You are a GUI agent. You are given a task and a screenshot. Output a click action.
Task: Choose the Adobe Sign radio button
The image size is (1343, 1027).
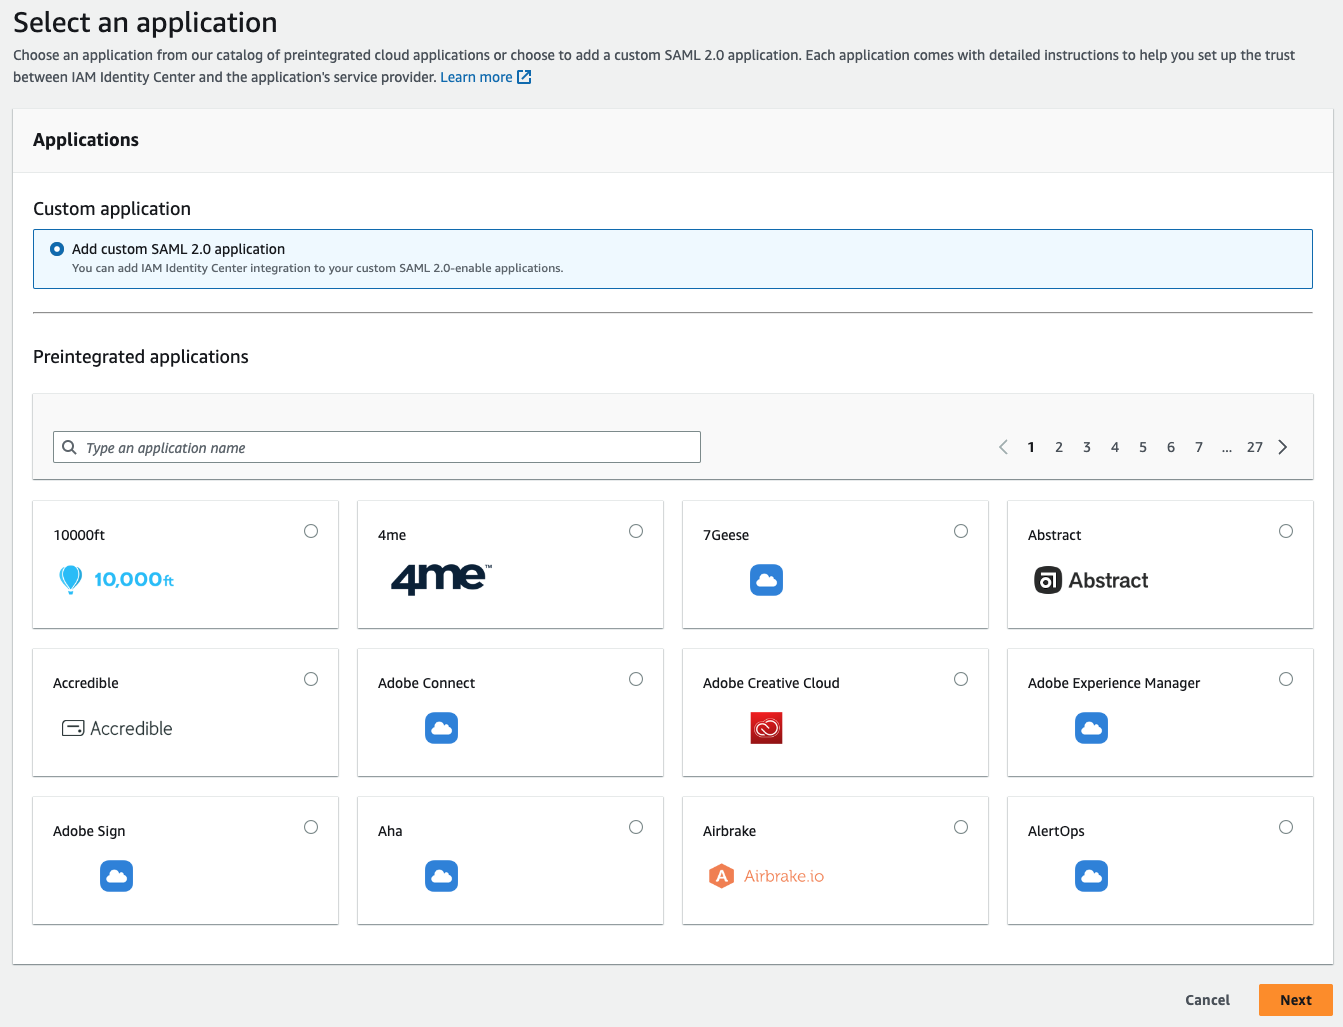[x=311, y=827]
